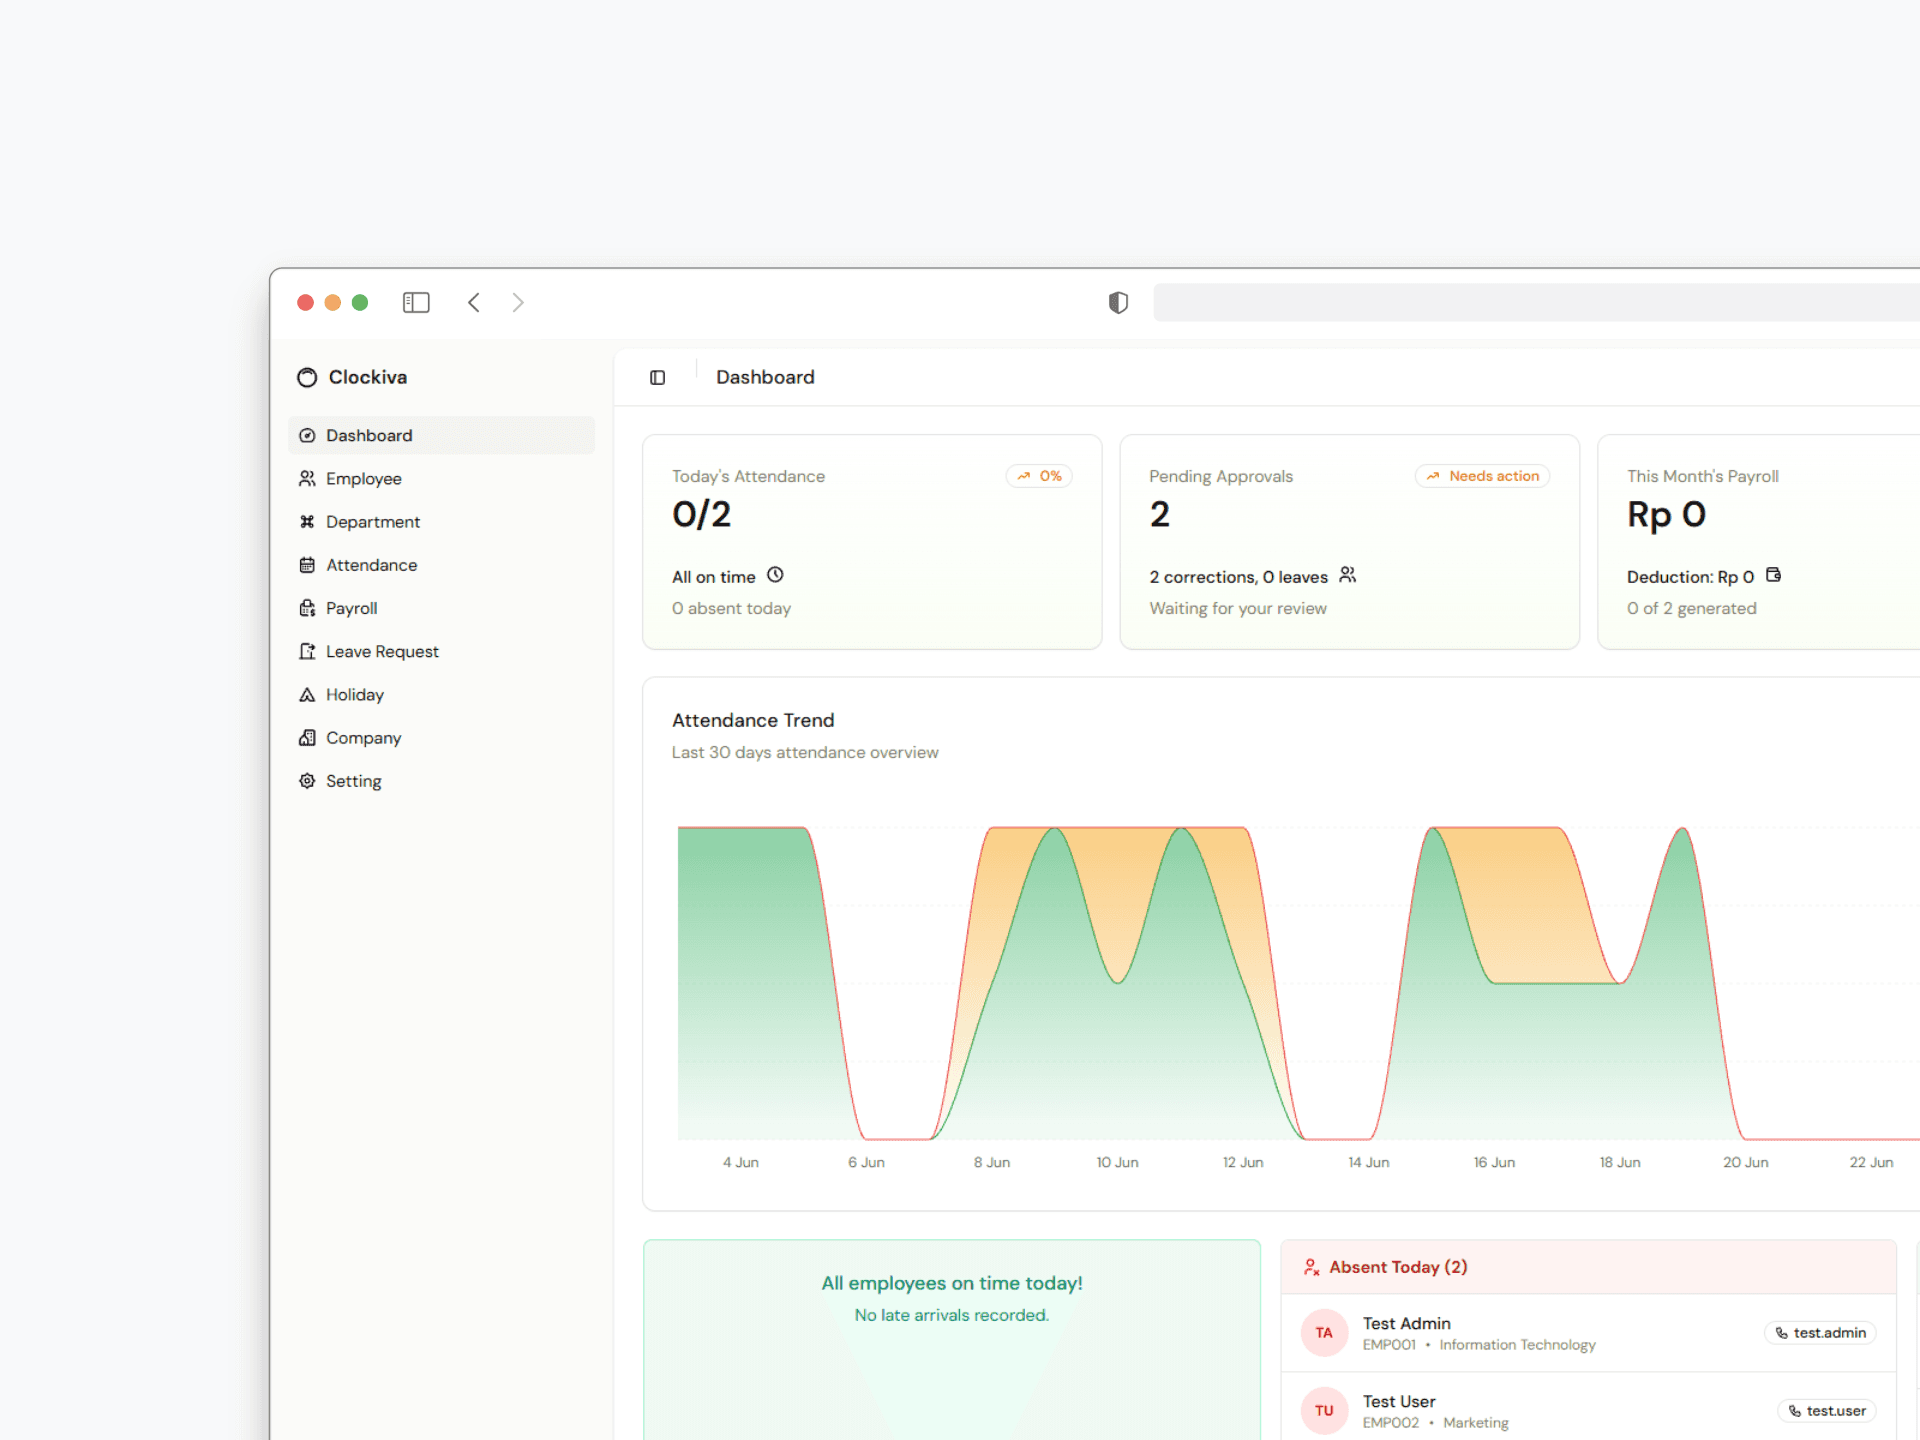The height and width of the screenshot is (1440, 1920).
Task: Click the Company building icon
Action: click(307, 737)
